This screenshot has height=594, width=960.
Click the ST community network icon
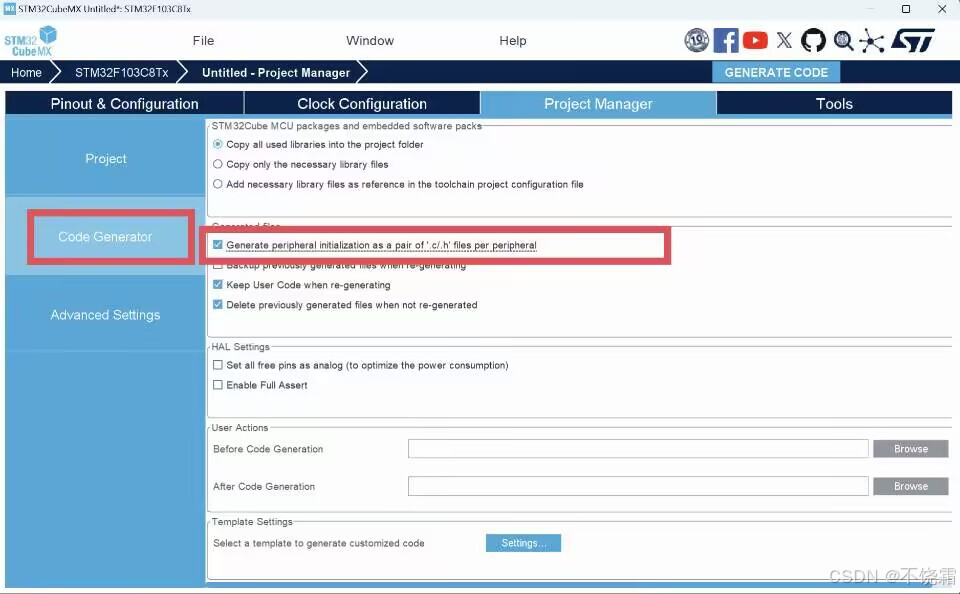872,41
